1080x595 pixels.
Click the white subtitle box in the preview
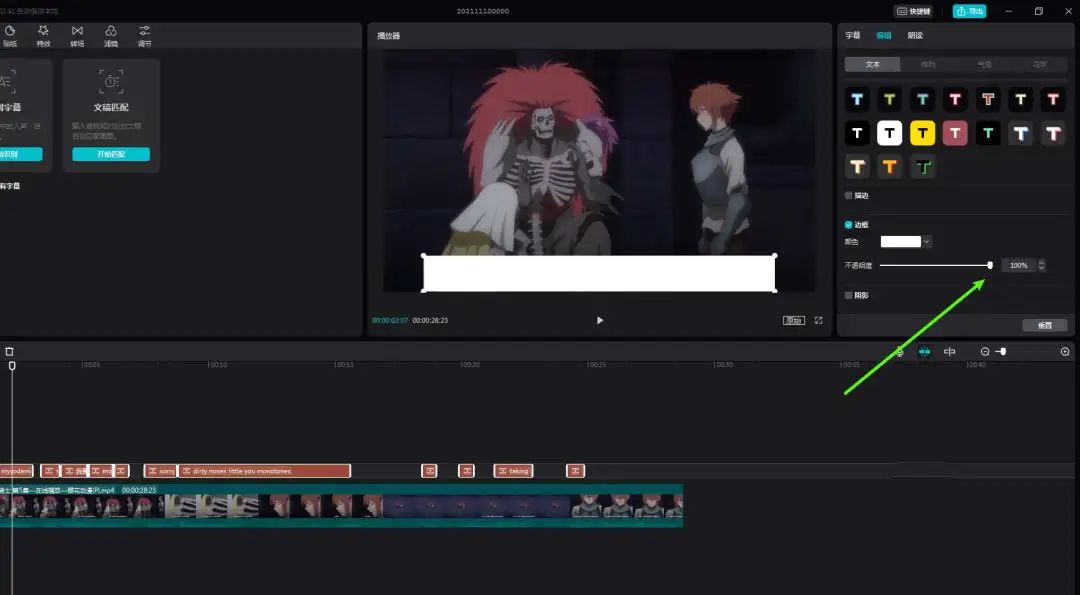(x=599, y=273)
